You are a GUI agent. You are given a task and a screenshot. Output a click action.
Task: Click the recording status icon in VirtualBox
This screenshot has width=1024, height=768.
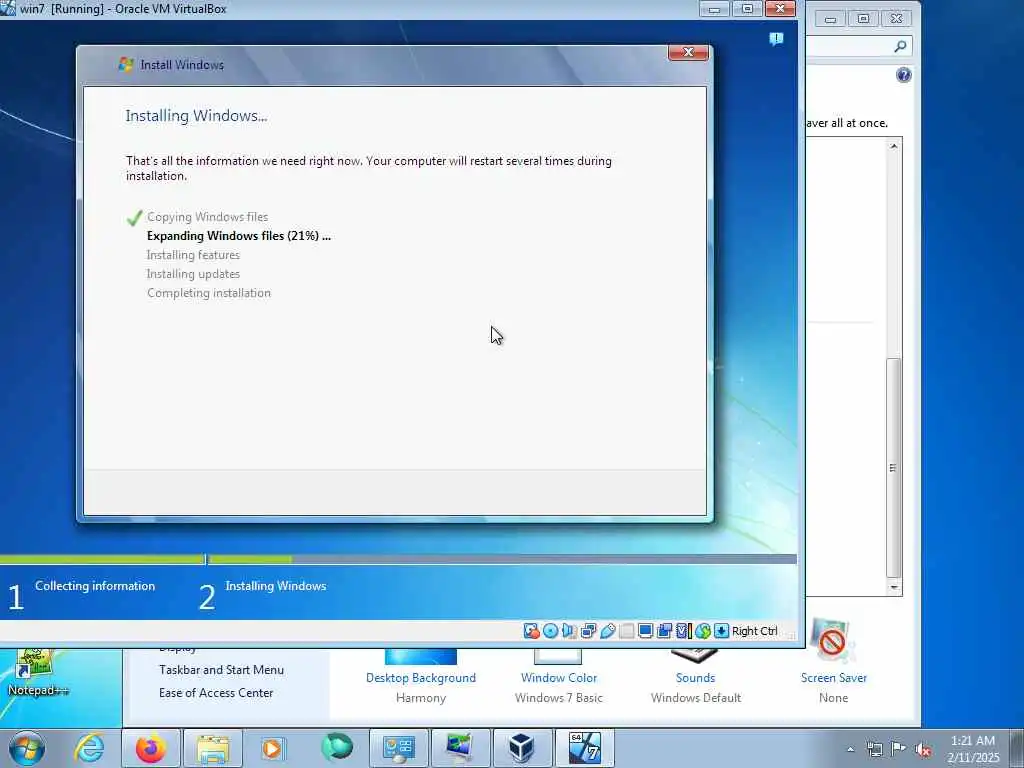pos(665,631)
